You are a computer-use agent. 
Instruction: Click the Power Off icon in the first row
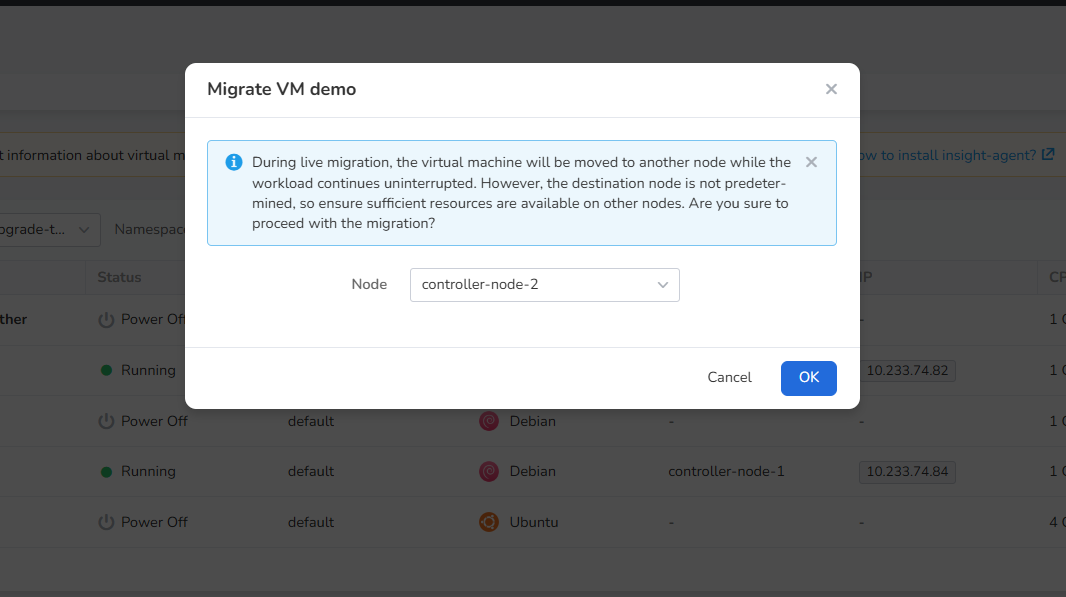coord(106,320)
